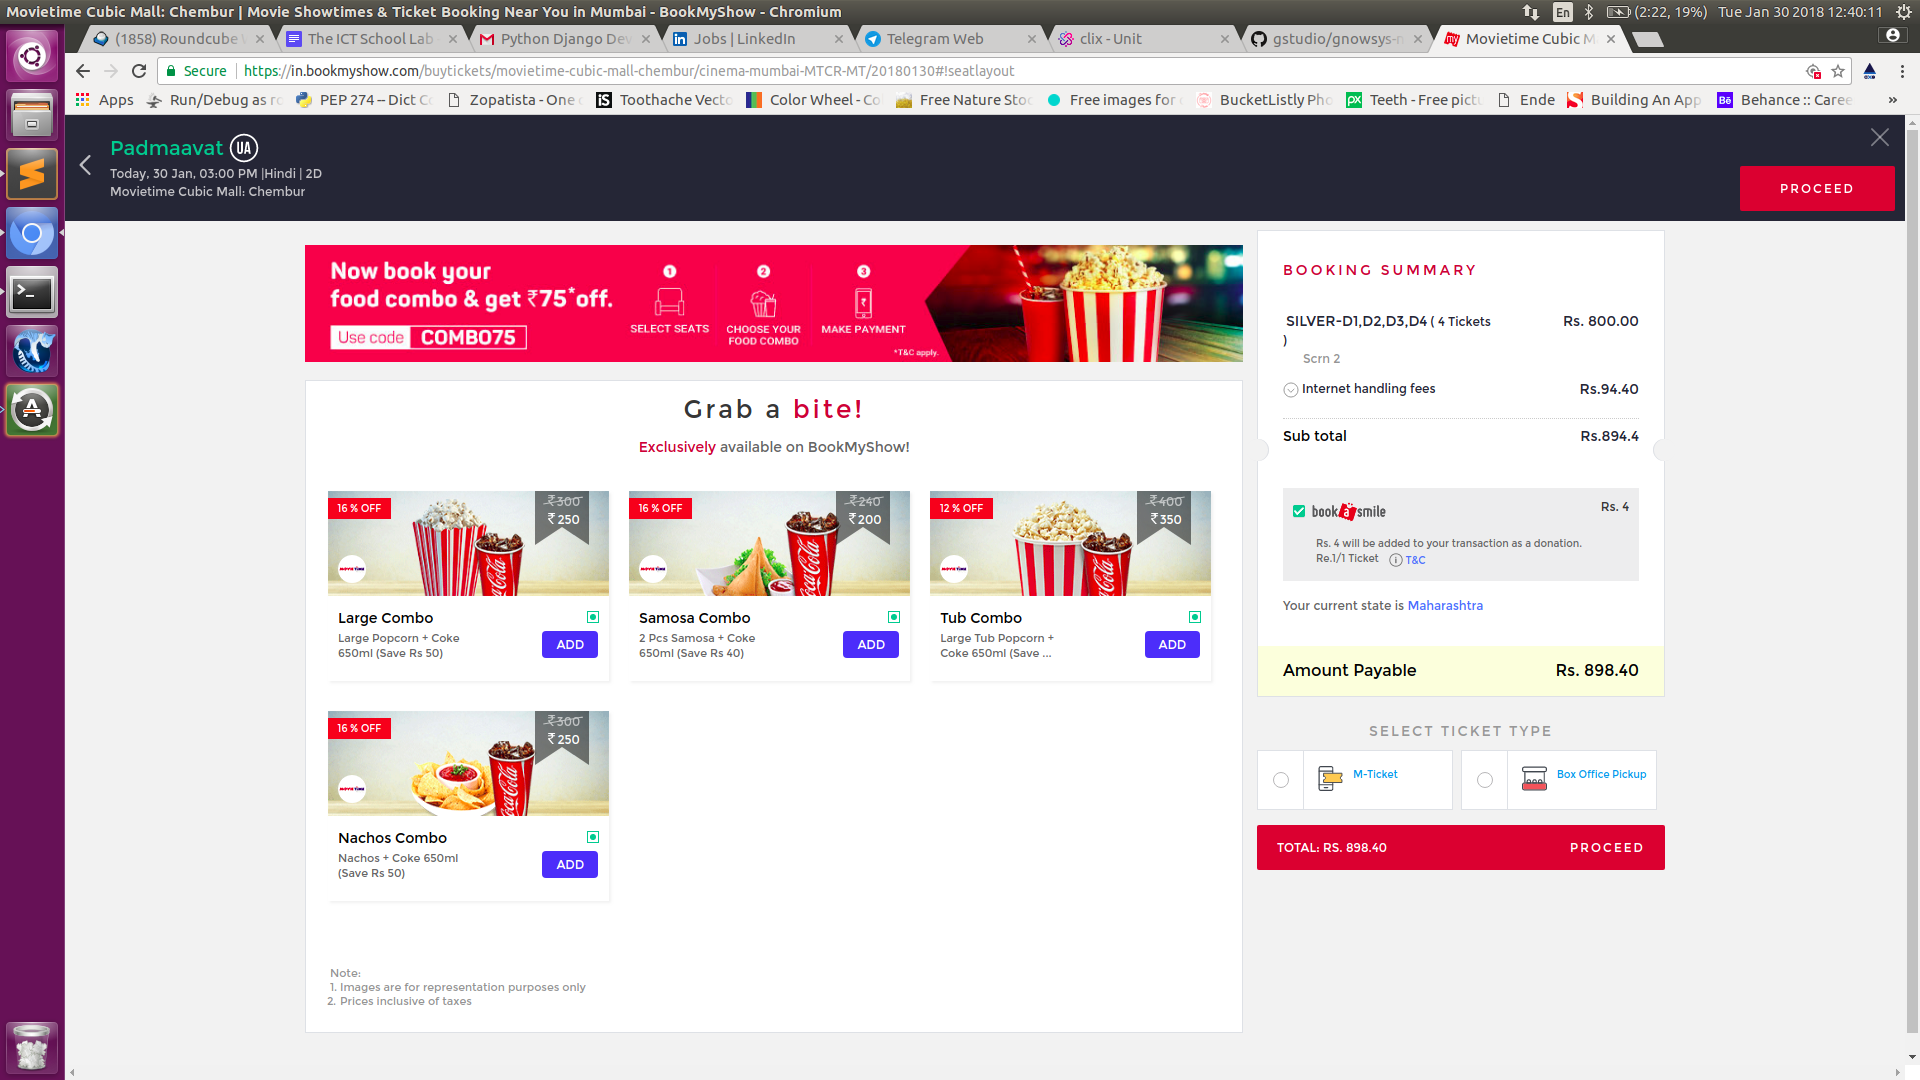Click the M-Ticket phone icon
Image resolution: width=1920 pixels, height=1080 pixels.
pos(1330,779)
